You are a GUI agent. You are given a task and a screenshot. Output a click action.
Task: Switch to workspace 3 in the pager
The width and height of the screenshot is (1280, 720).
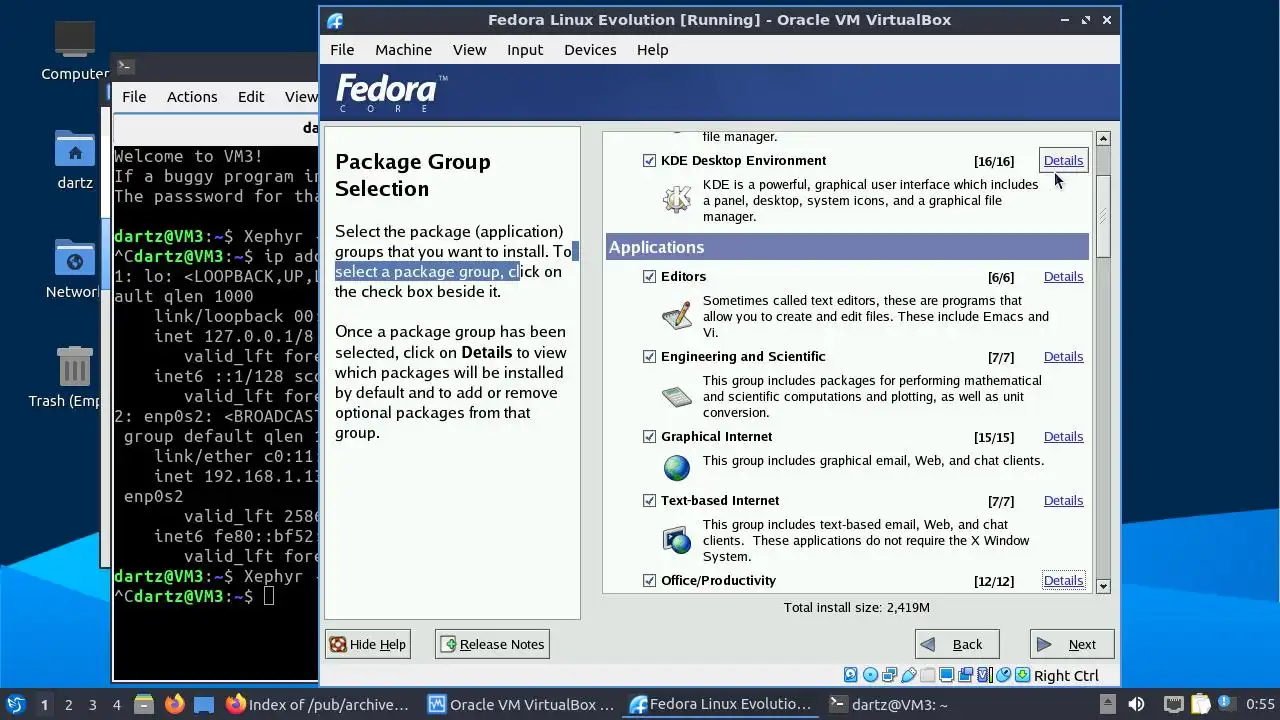tap(92, 705)
